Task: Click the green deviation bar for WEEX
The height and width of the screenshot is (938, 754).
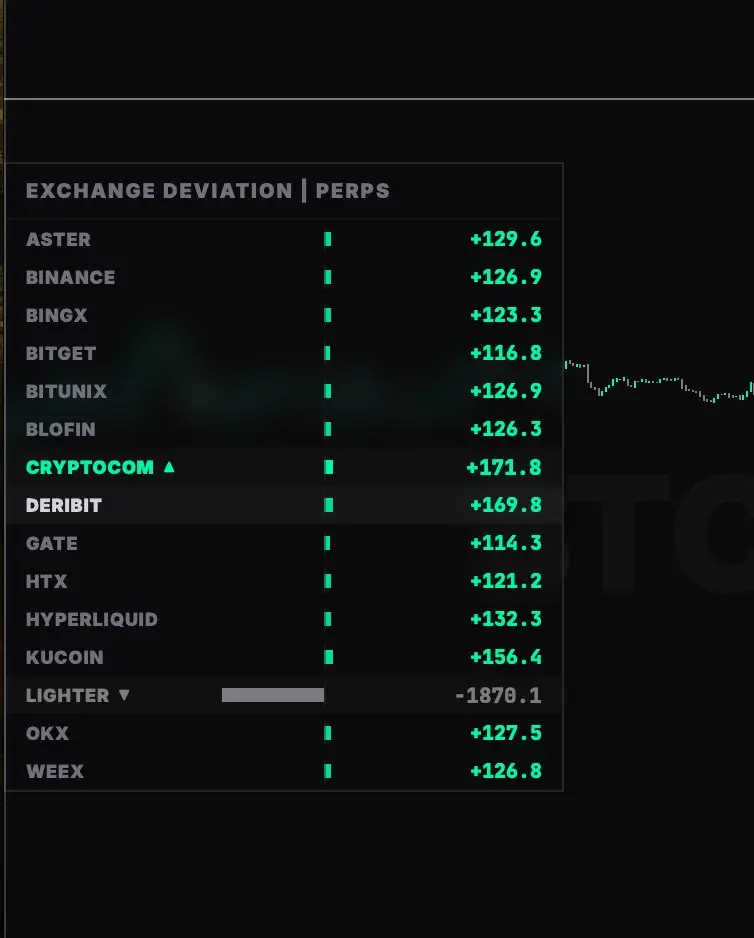Action: click(327, 771)
